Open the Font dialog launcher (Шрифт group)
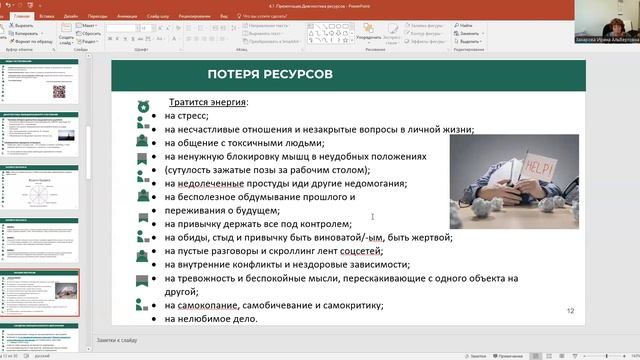640x360 pixels. click(181, 49)
